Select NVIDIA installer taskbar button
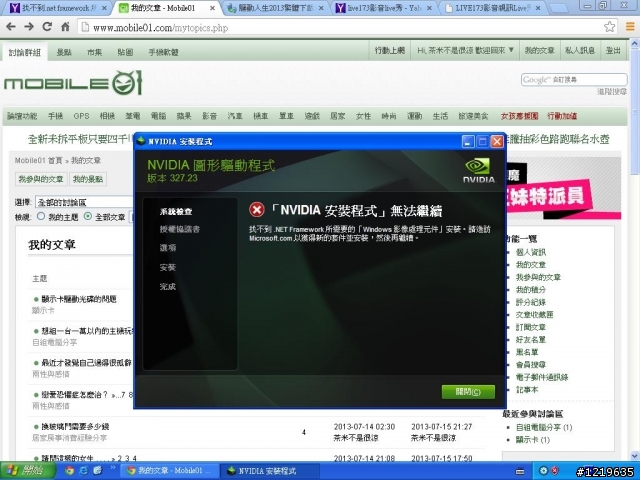Screen dimensions: 640x480 click(x=270, y=471)
